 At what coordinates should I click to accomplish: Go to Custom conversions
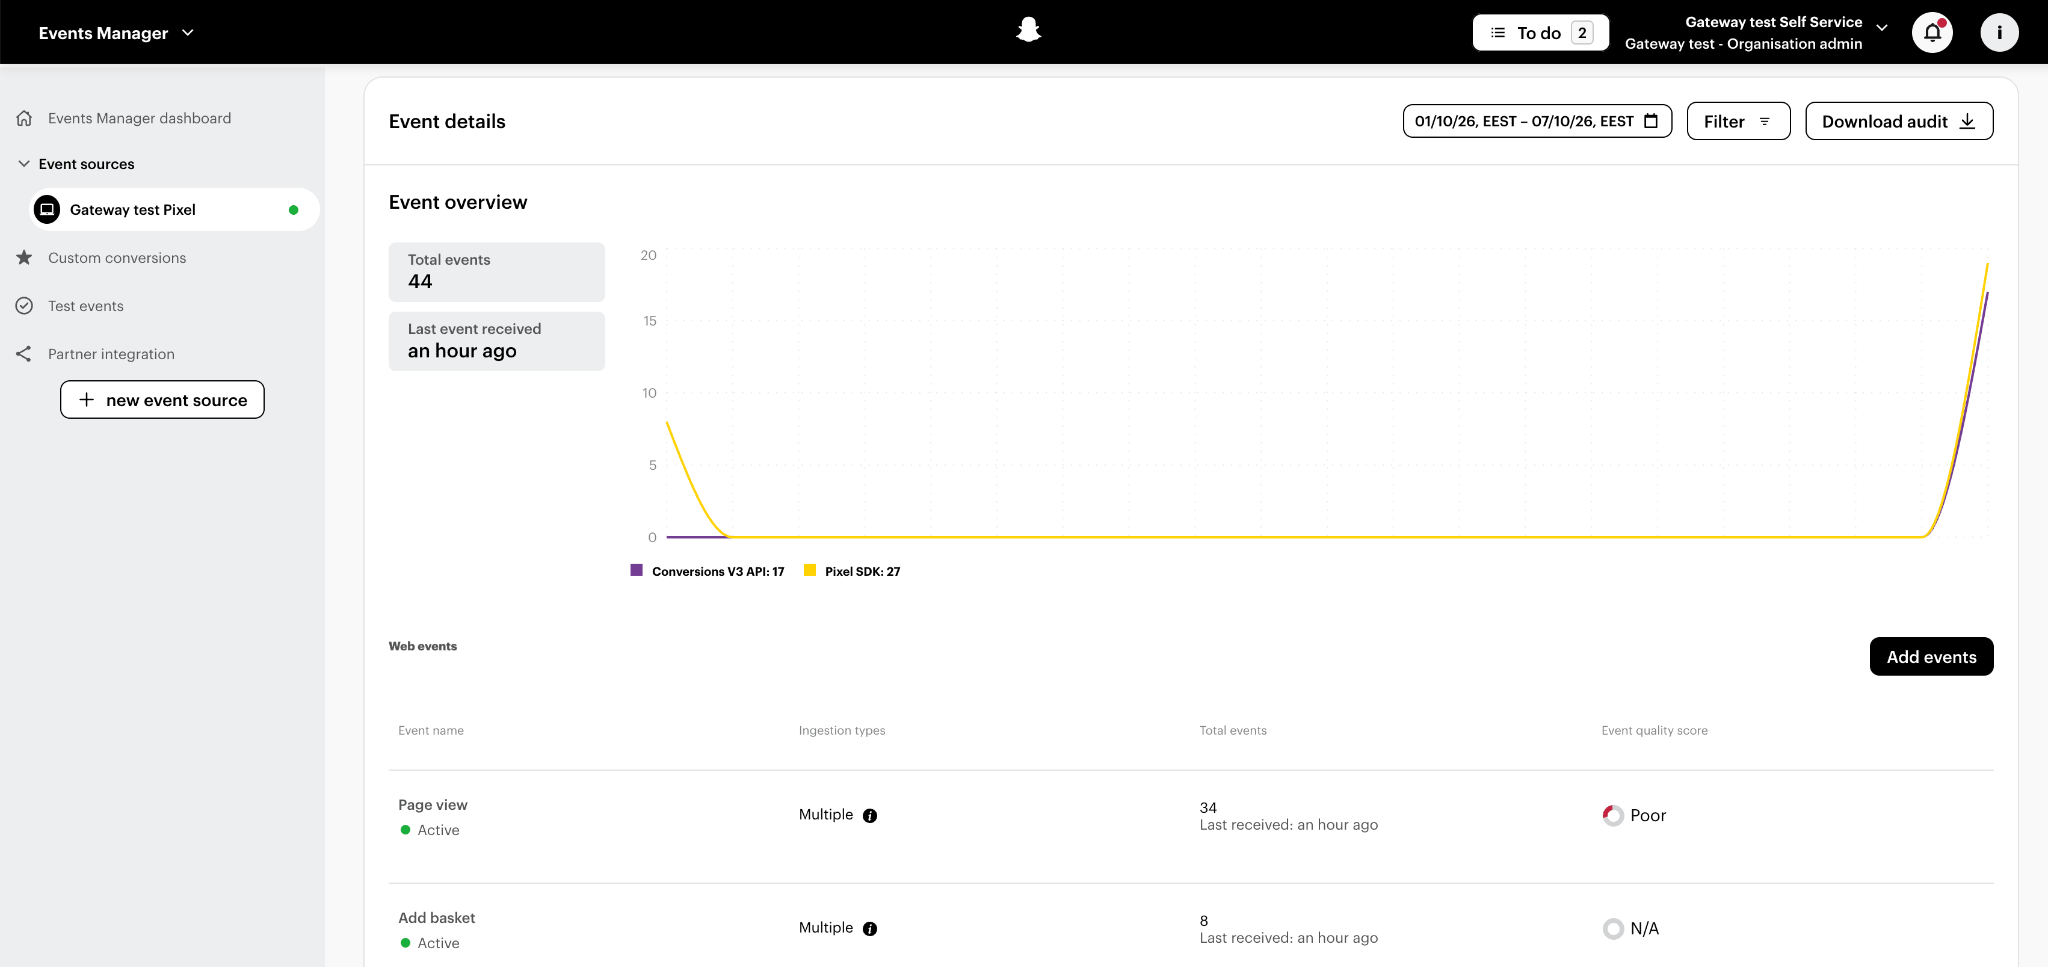(x=117, y=258)
